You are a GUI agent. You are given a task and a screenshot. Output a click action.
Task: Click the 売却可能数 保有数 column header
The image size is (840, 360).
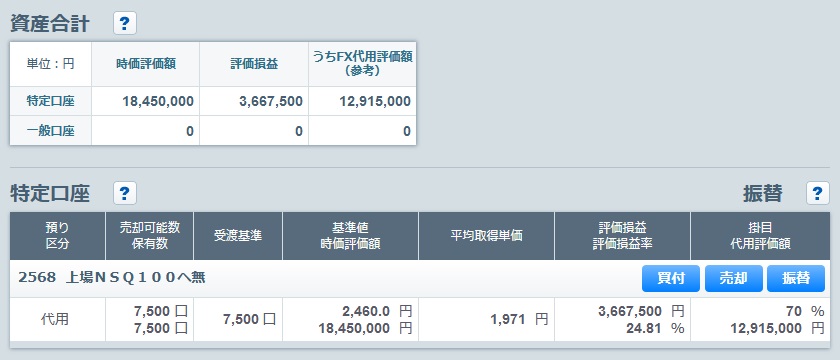coord(149,236)
